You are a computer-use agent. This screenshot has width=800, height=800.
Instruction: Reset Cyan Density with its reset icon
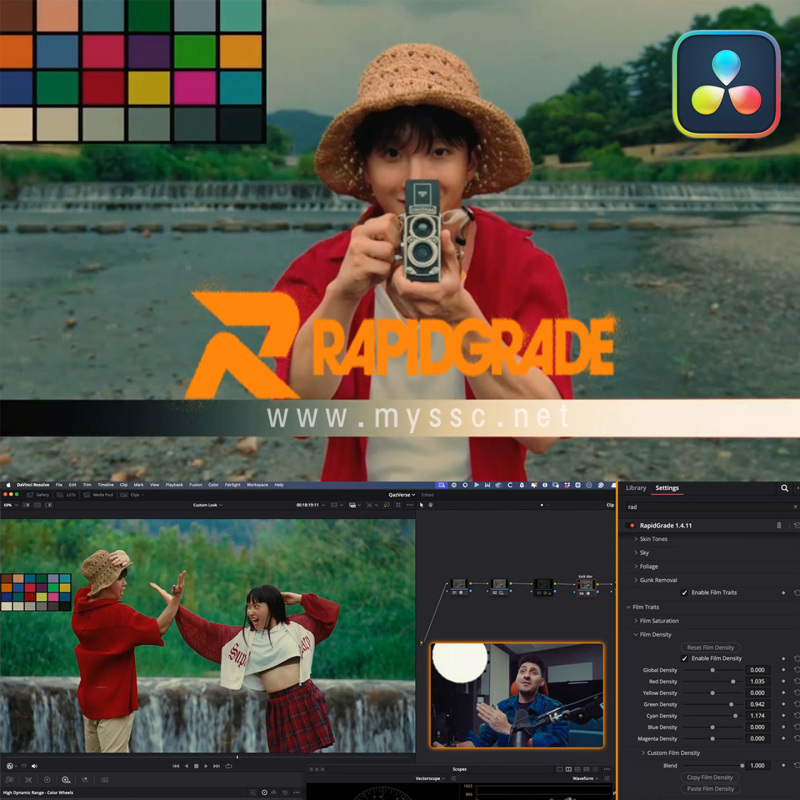[x=796, y=716]
